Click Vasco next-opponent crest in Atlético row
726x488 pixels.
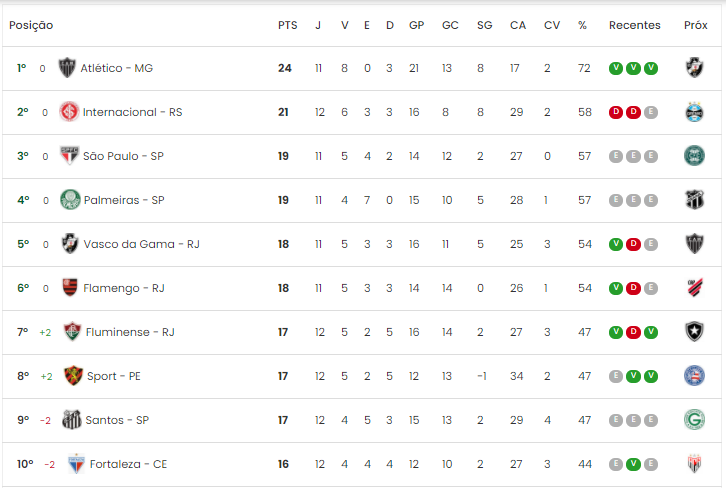(x=695, y=68)
